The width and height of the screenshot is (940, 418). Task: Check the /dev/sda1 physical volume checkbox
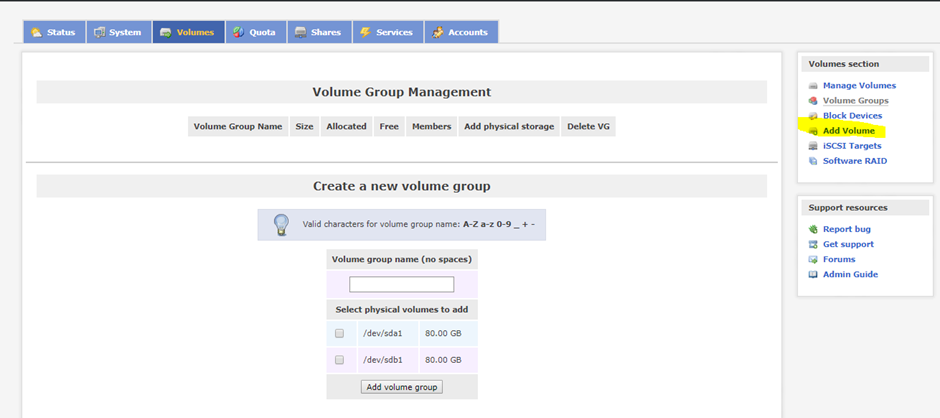(339, 333)
